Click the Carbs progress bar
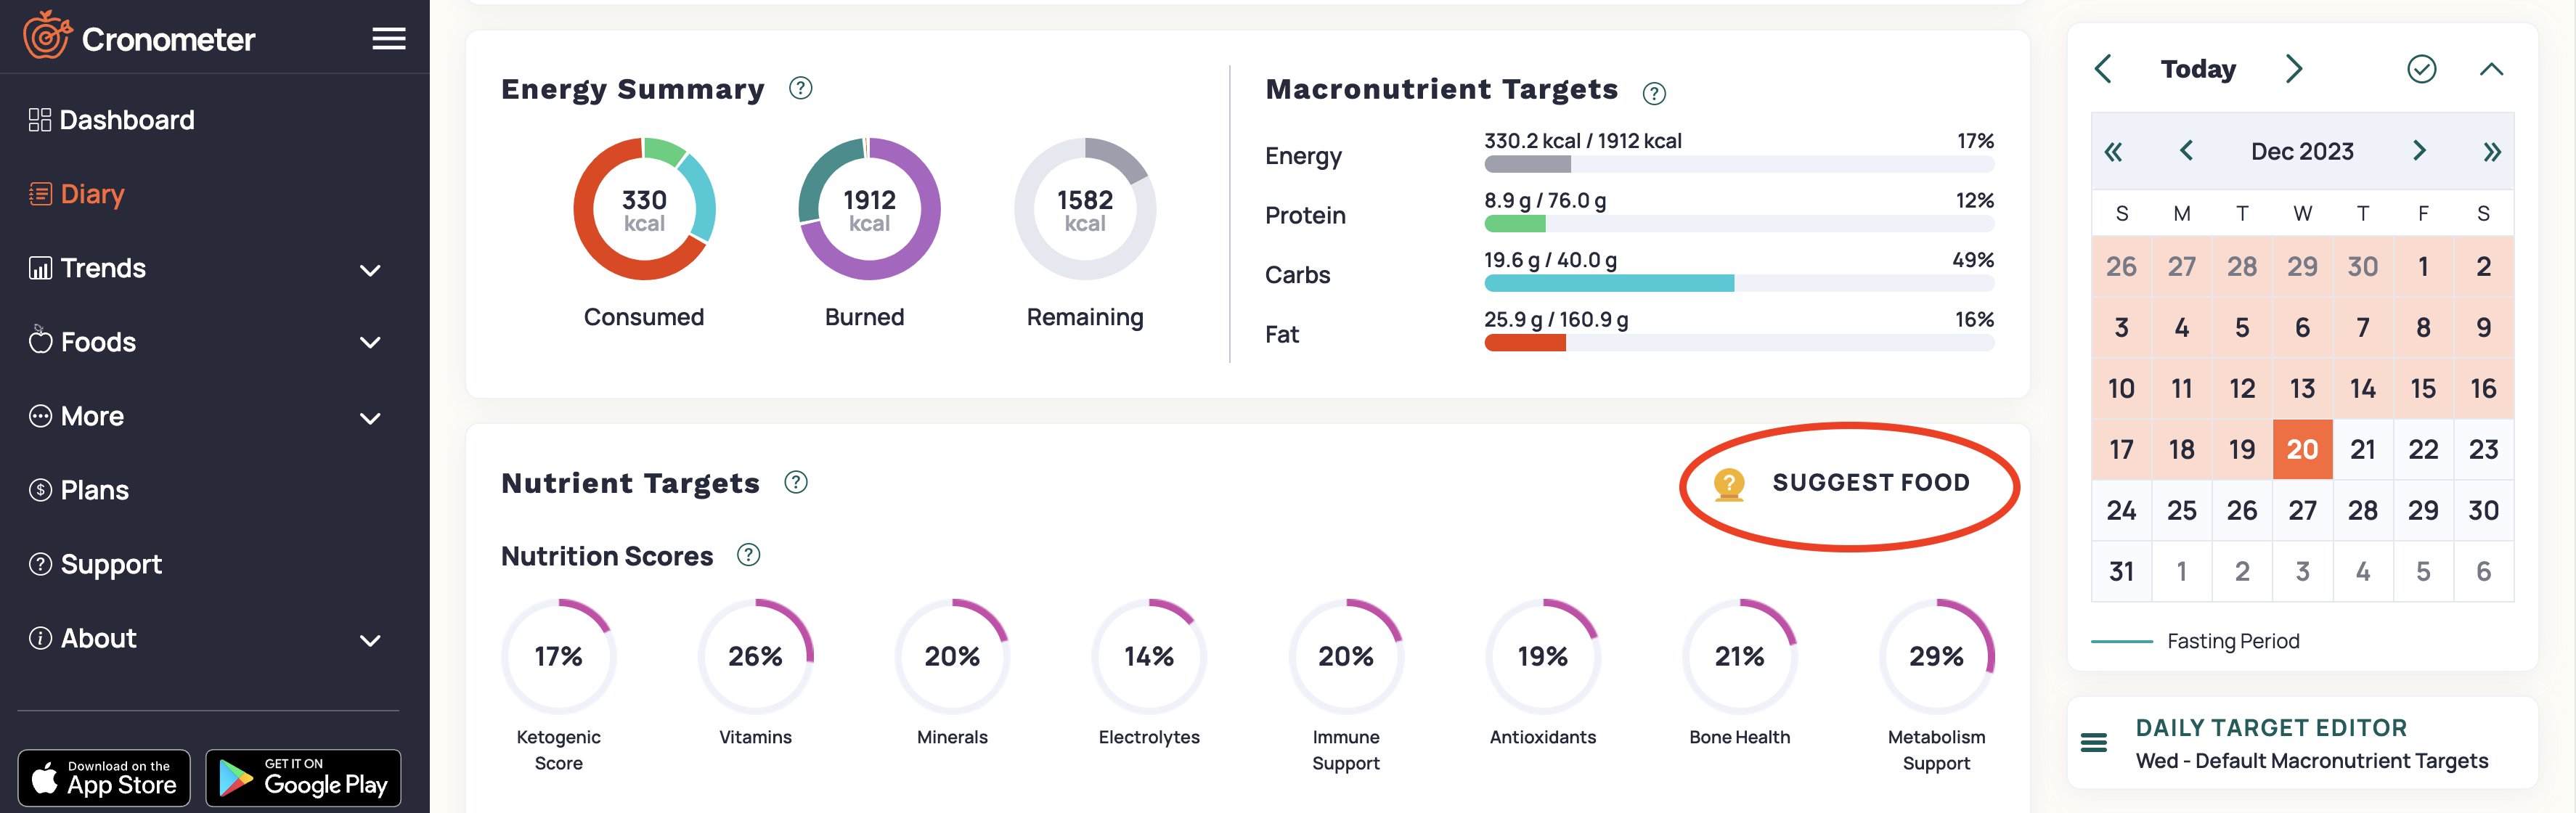Screen dimensions: 2576x813 pyautogui.click(x=1738, y=283)
